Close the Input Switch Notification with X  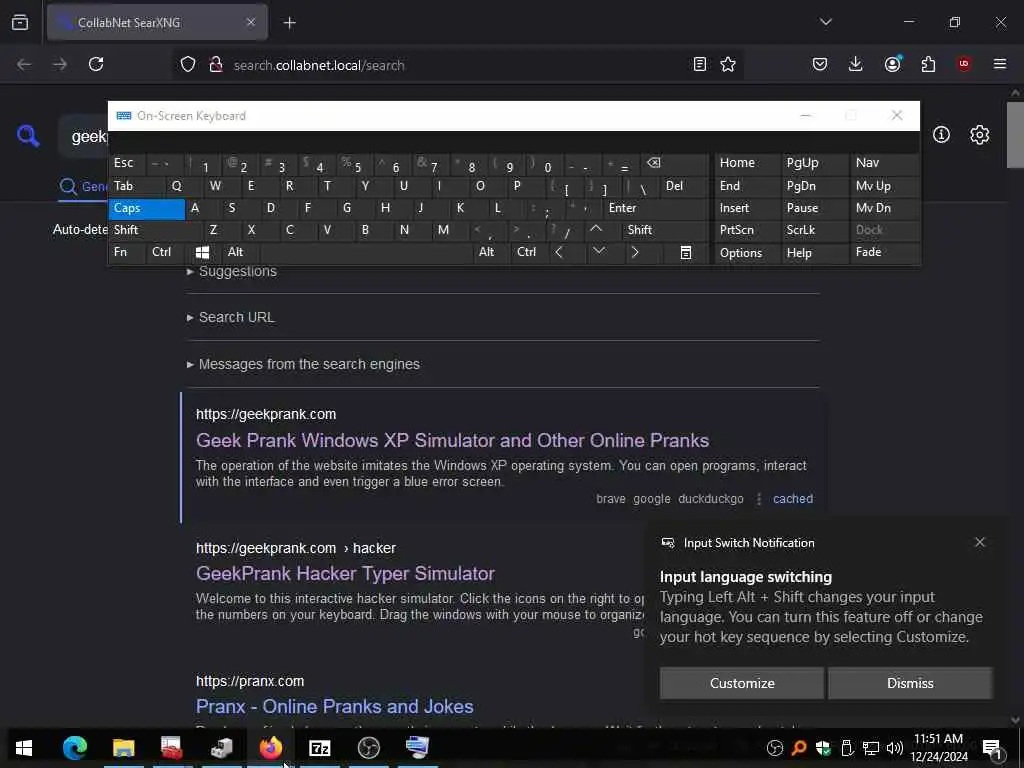pyautogui.click(x=980, y=542)
